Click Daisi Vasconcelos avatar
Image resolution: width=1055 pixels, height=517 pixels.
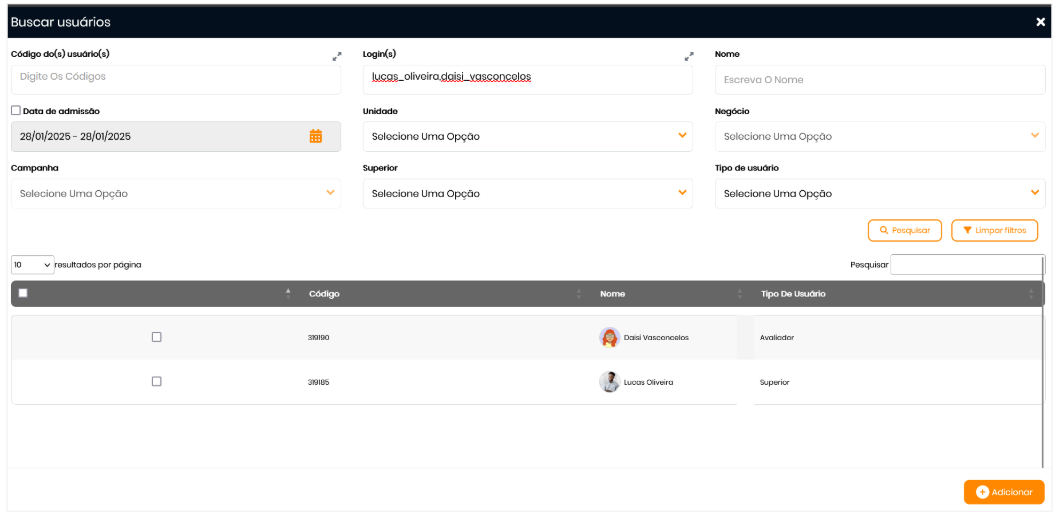point(609,338)
